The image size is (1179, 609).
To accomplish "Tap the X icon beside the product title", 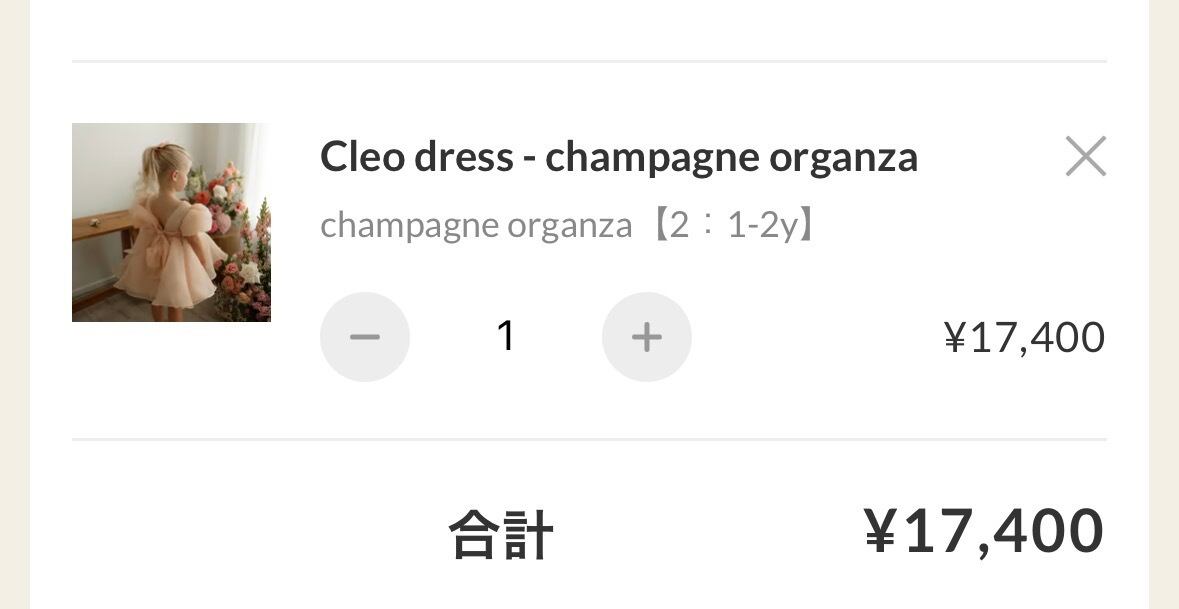I will [x=1085, y=156].
